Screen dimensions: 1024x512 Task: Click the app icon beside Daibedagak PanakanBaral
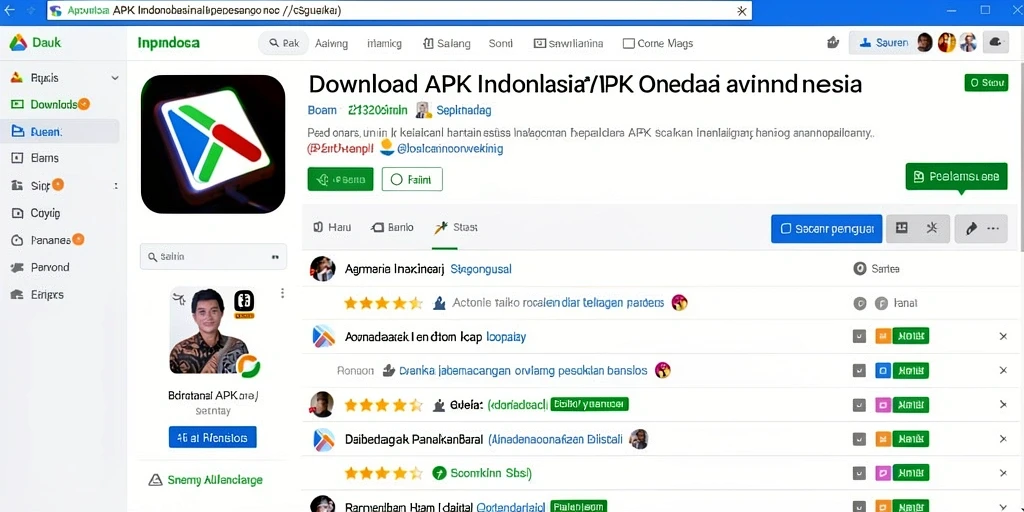pyautogui.click(x=323, y=440)
